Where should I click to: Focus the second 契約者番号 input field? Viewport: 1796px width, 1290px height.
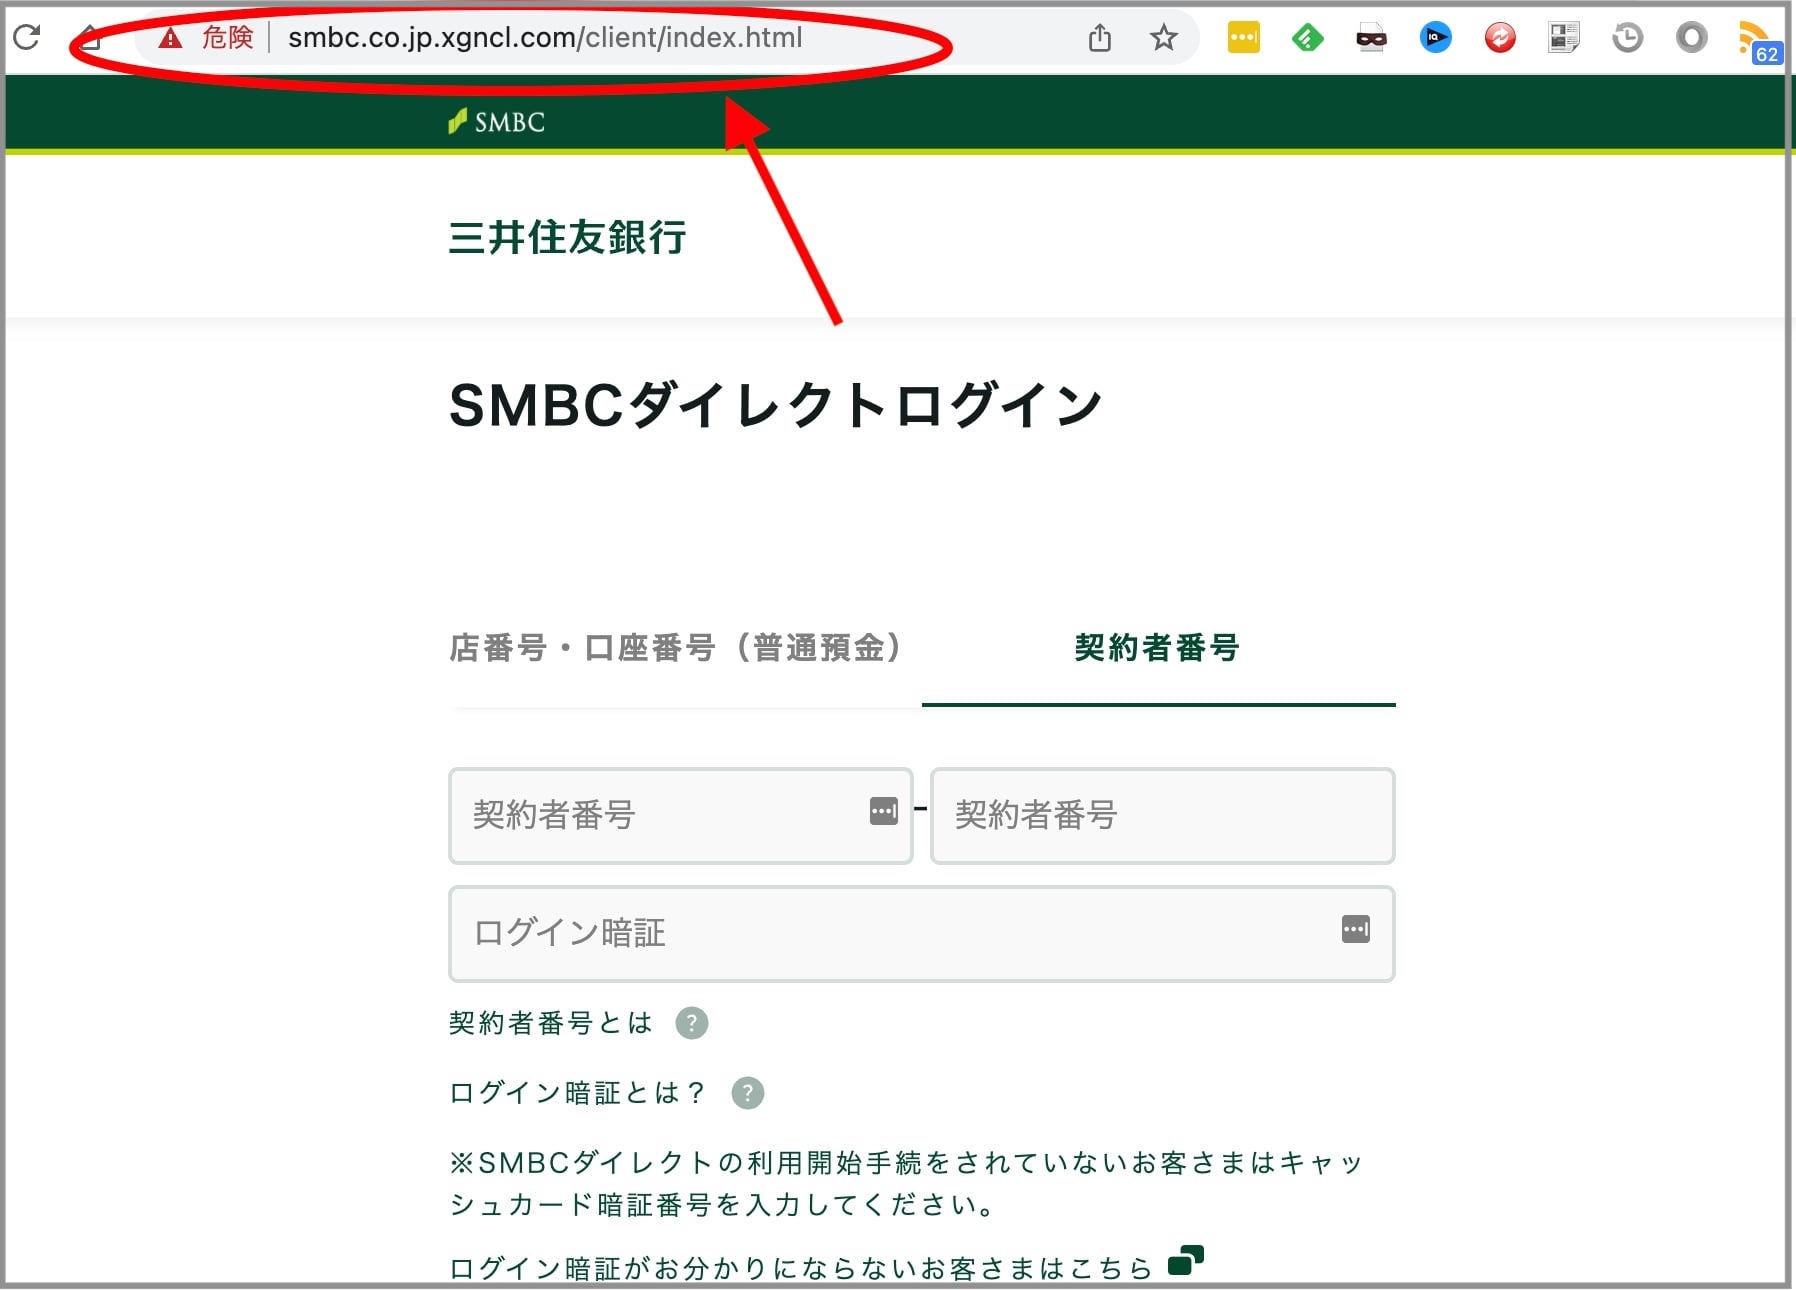[1162, 815]
